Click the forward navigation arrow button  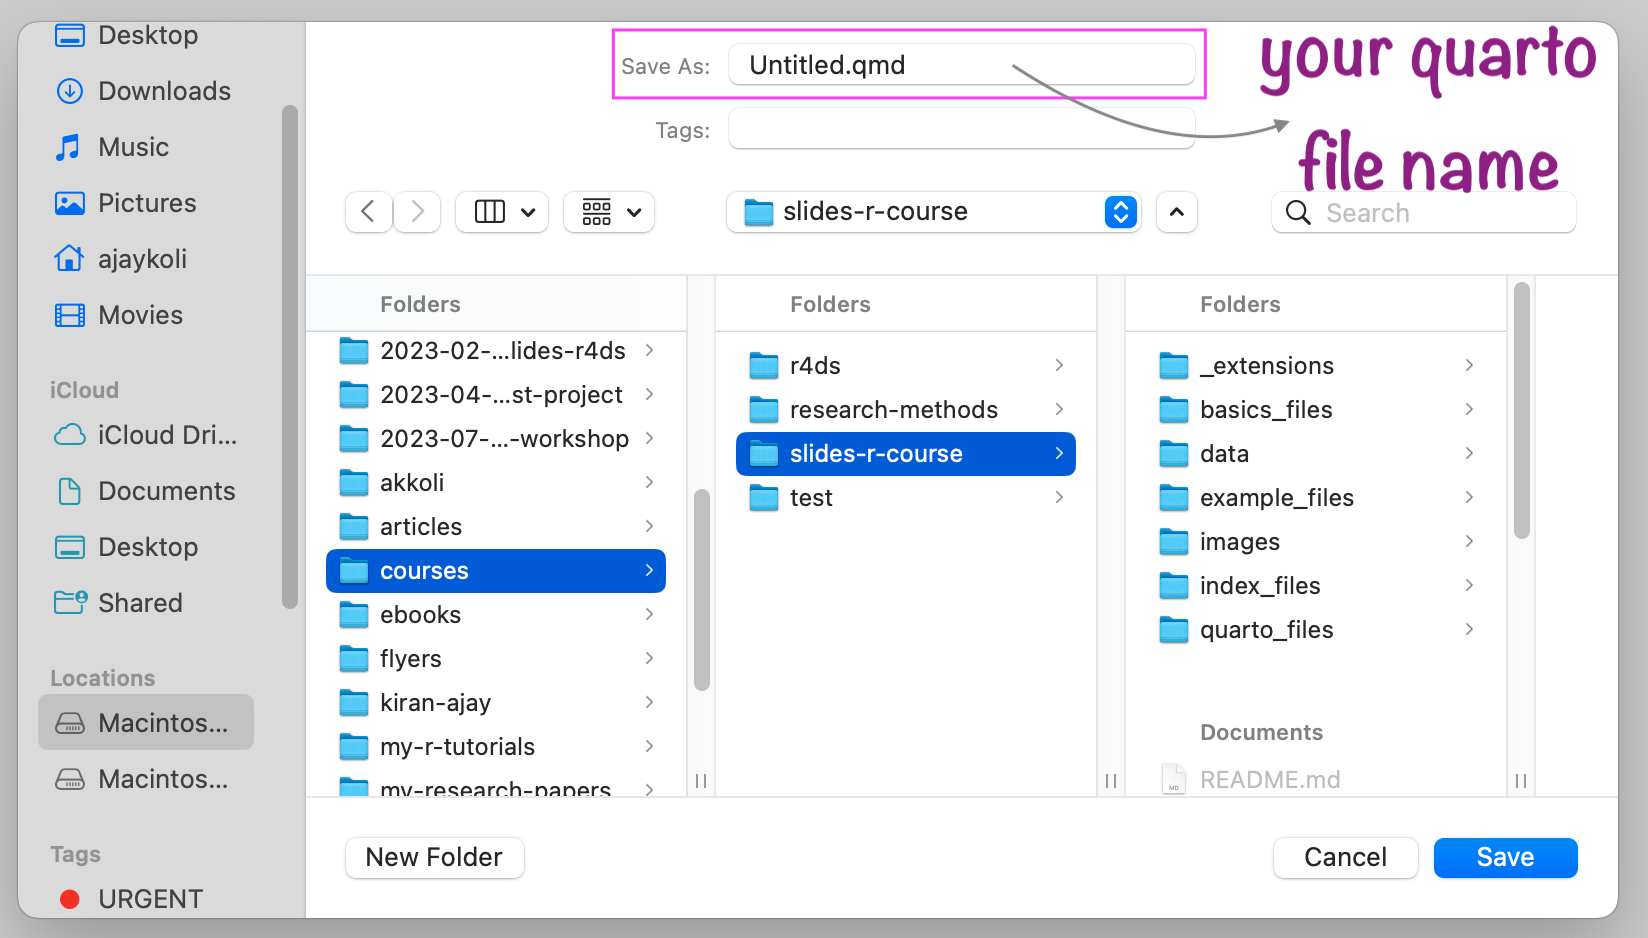418,212
